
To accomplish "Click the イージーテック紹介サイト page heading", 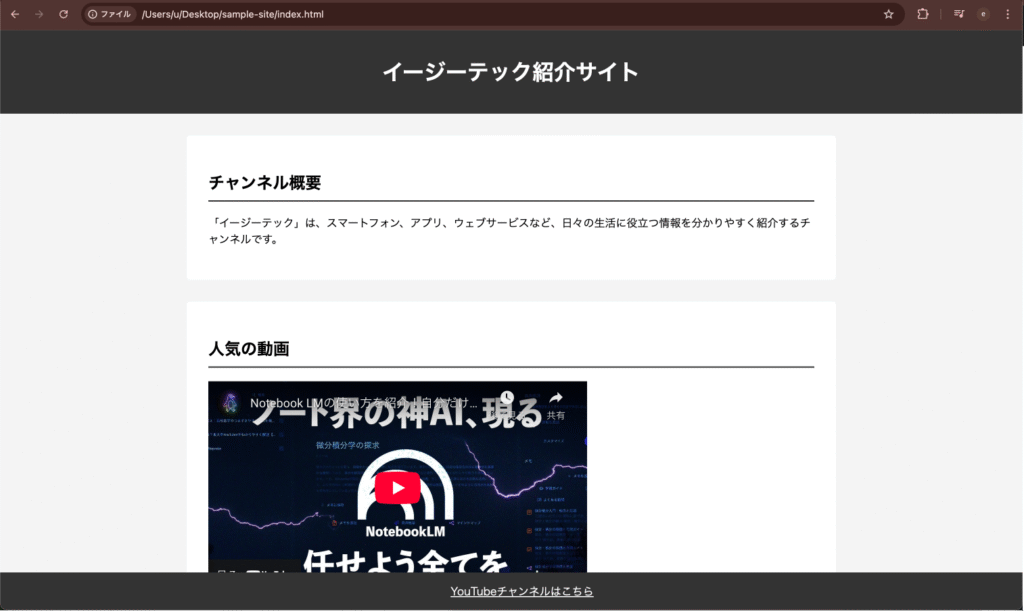I will click(511, 72).
